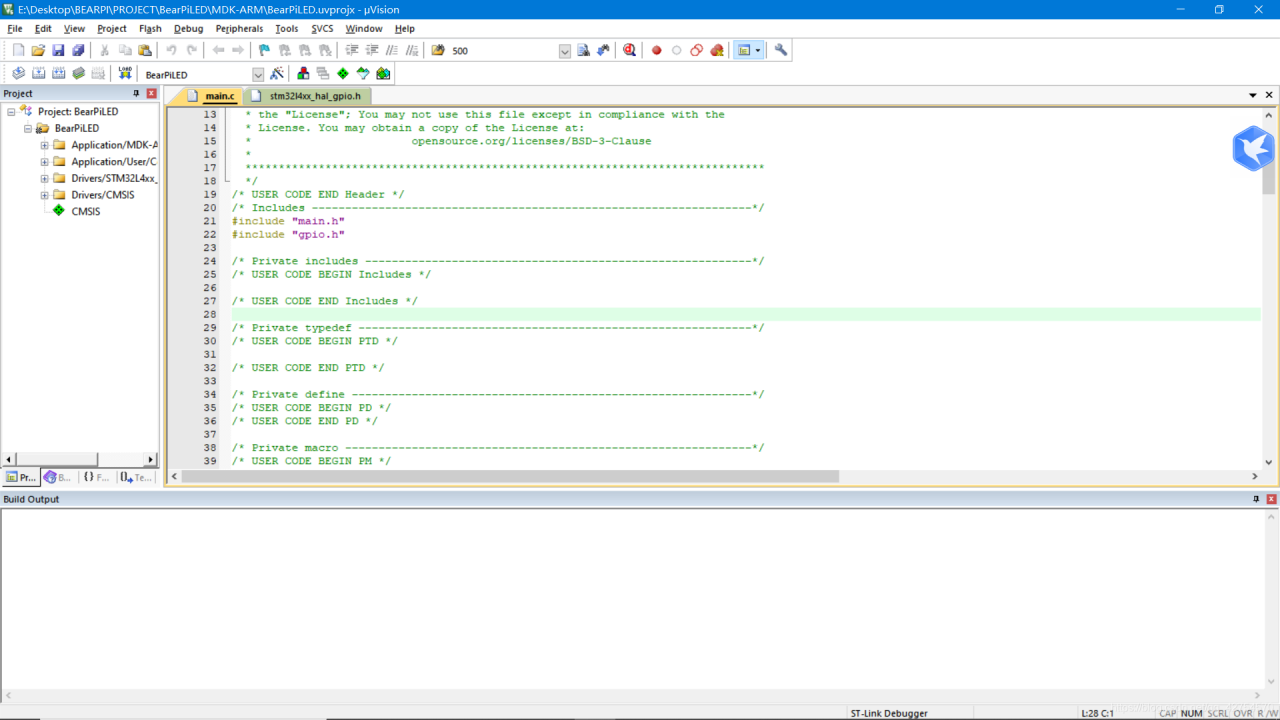This screenshot has height=720, width=1280.
Task: Expand the Drivers/CMSIS folder in tree
Action: (44, 195)
